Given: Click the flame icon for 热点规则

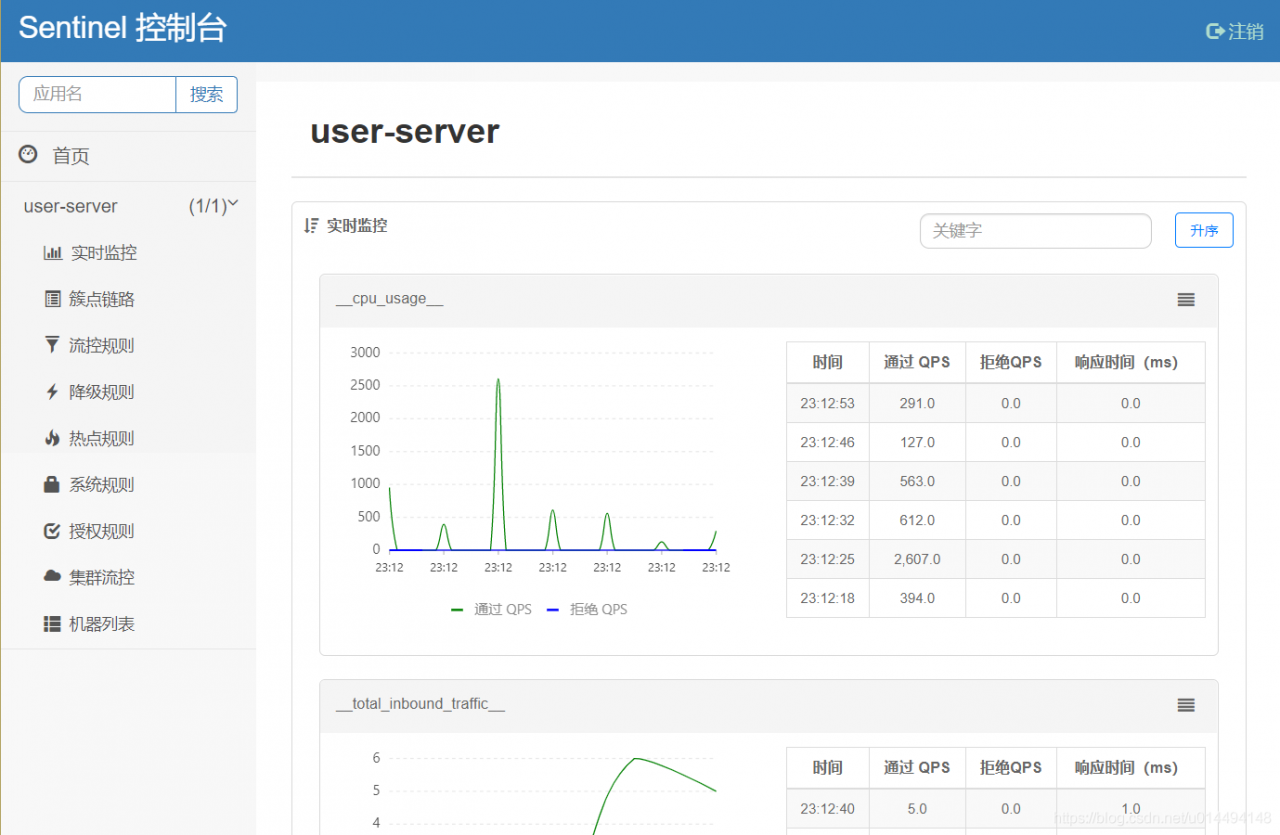Looking at the screenshot, I should pos(52,438).
